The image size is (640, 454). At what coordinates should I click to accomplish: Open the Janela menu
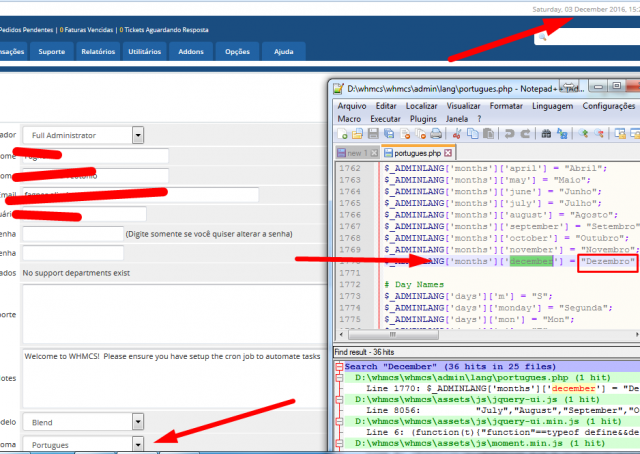457,119
